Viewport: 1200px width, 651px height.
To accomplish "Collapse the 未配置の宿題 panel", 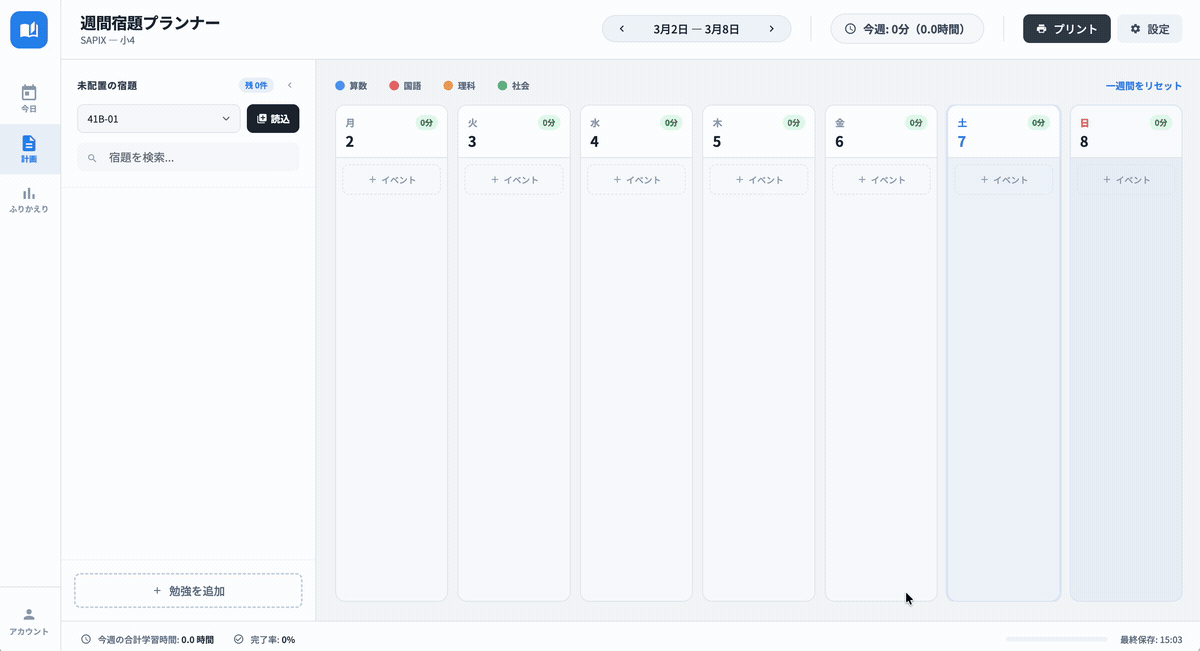I will click(290, 86).
